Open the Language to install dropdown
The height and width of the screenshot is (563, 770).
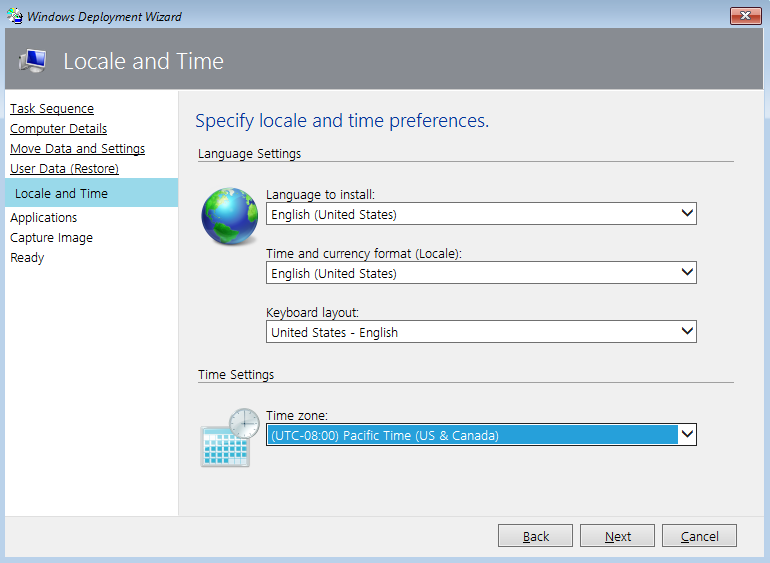pyautogui.click(x=481, y=214)
